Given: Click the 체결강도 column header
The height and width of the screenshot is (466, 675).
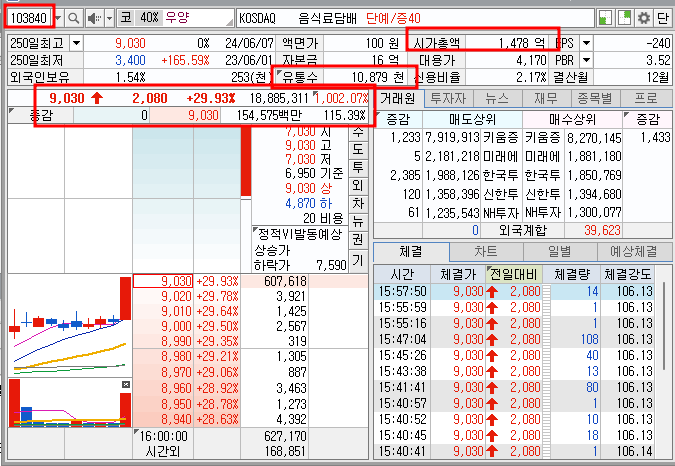Looking at the screenshot, I should tap(628, 275).
